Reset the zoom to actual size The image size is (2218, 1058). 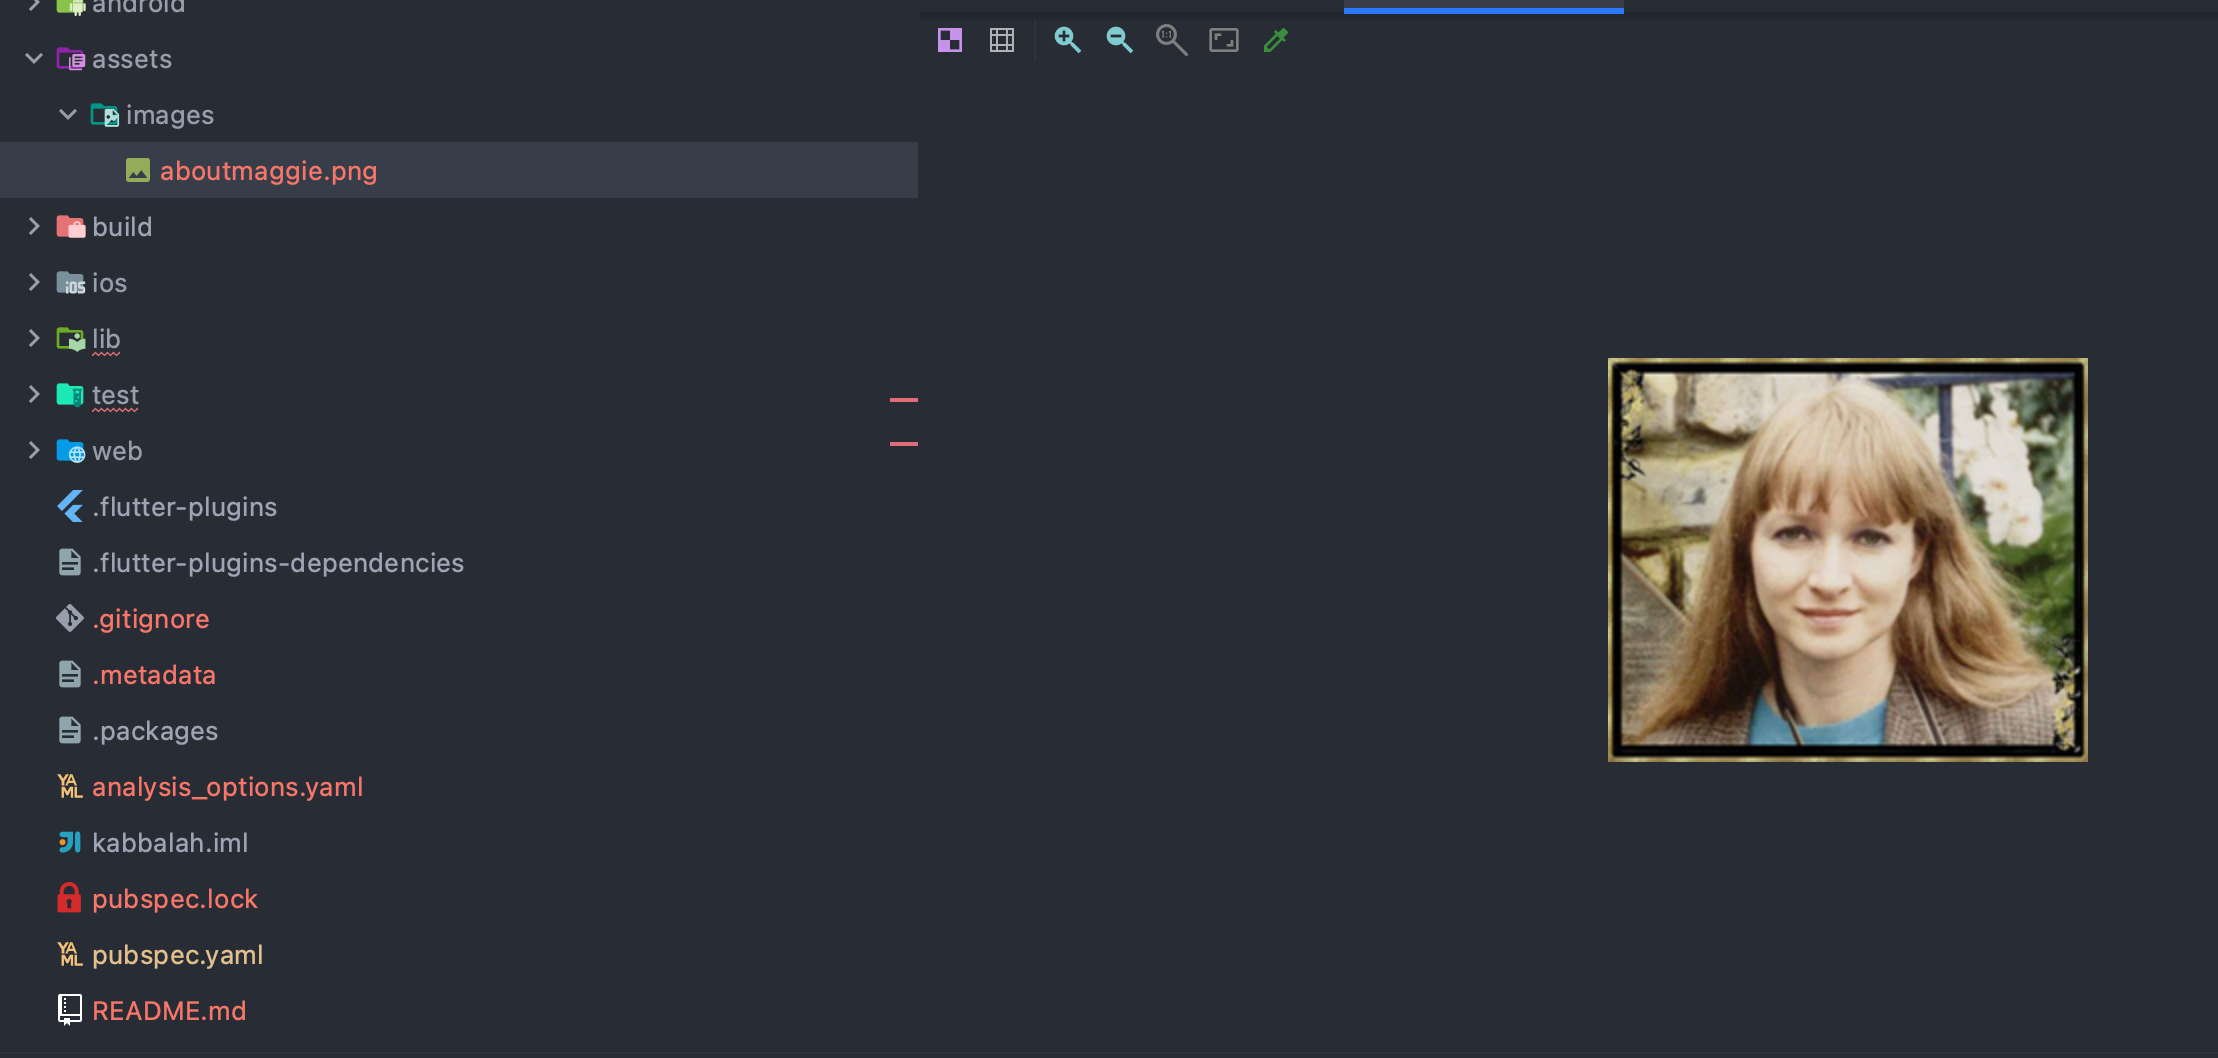click(1171, 40)
